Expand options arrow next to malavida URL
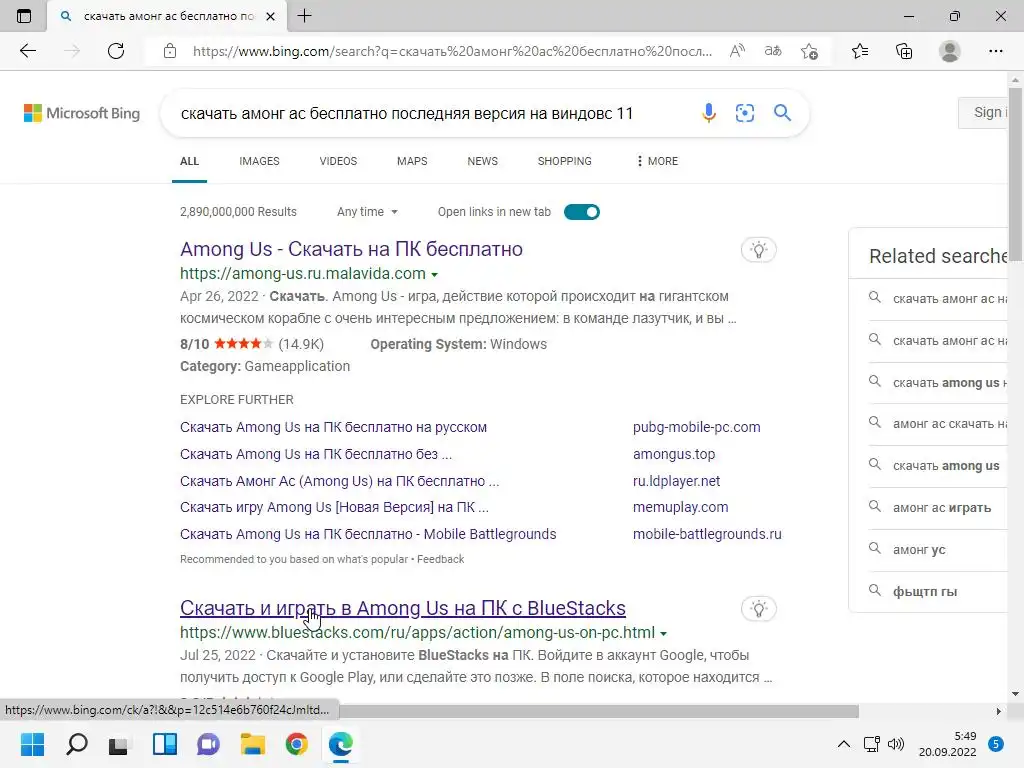 434,275
